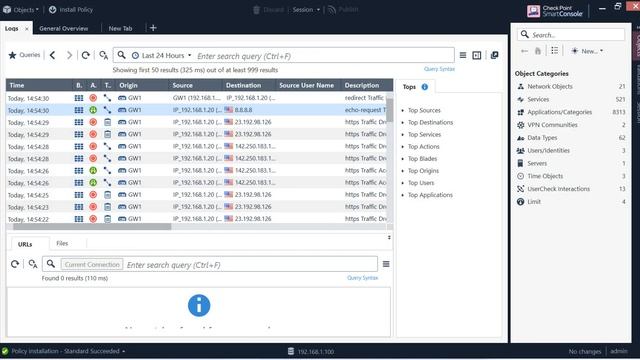This screenshot has width=640, height=360.
Task: Click the Publish button
Action: point(343,9)
